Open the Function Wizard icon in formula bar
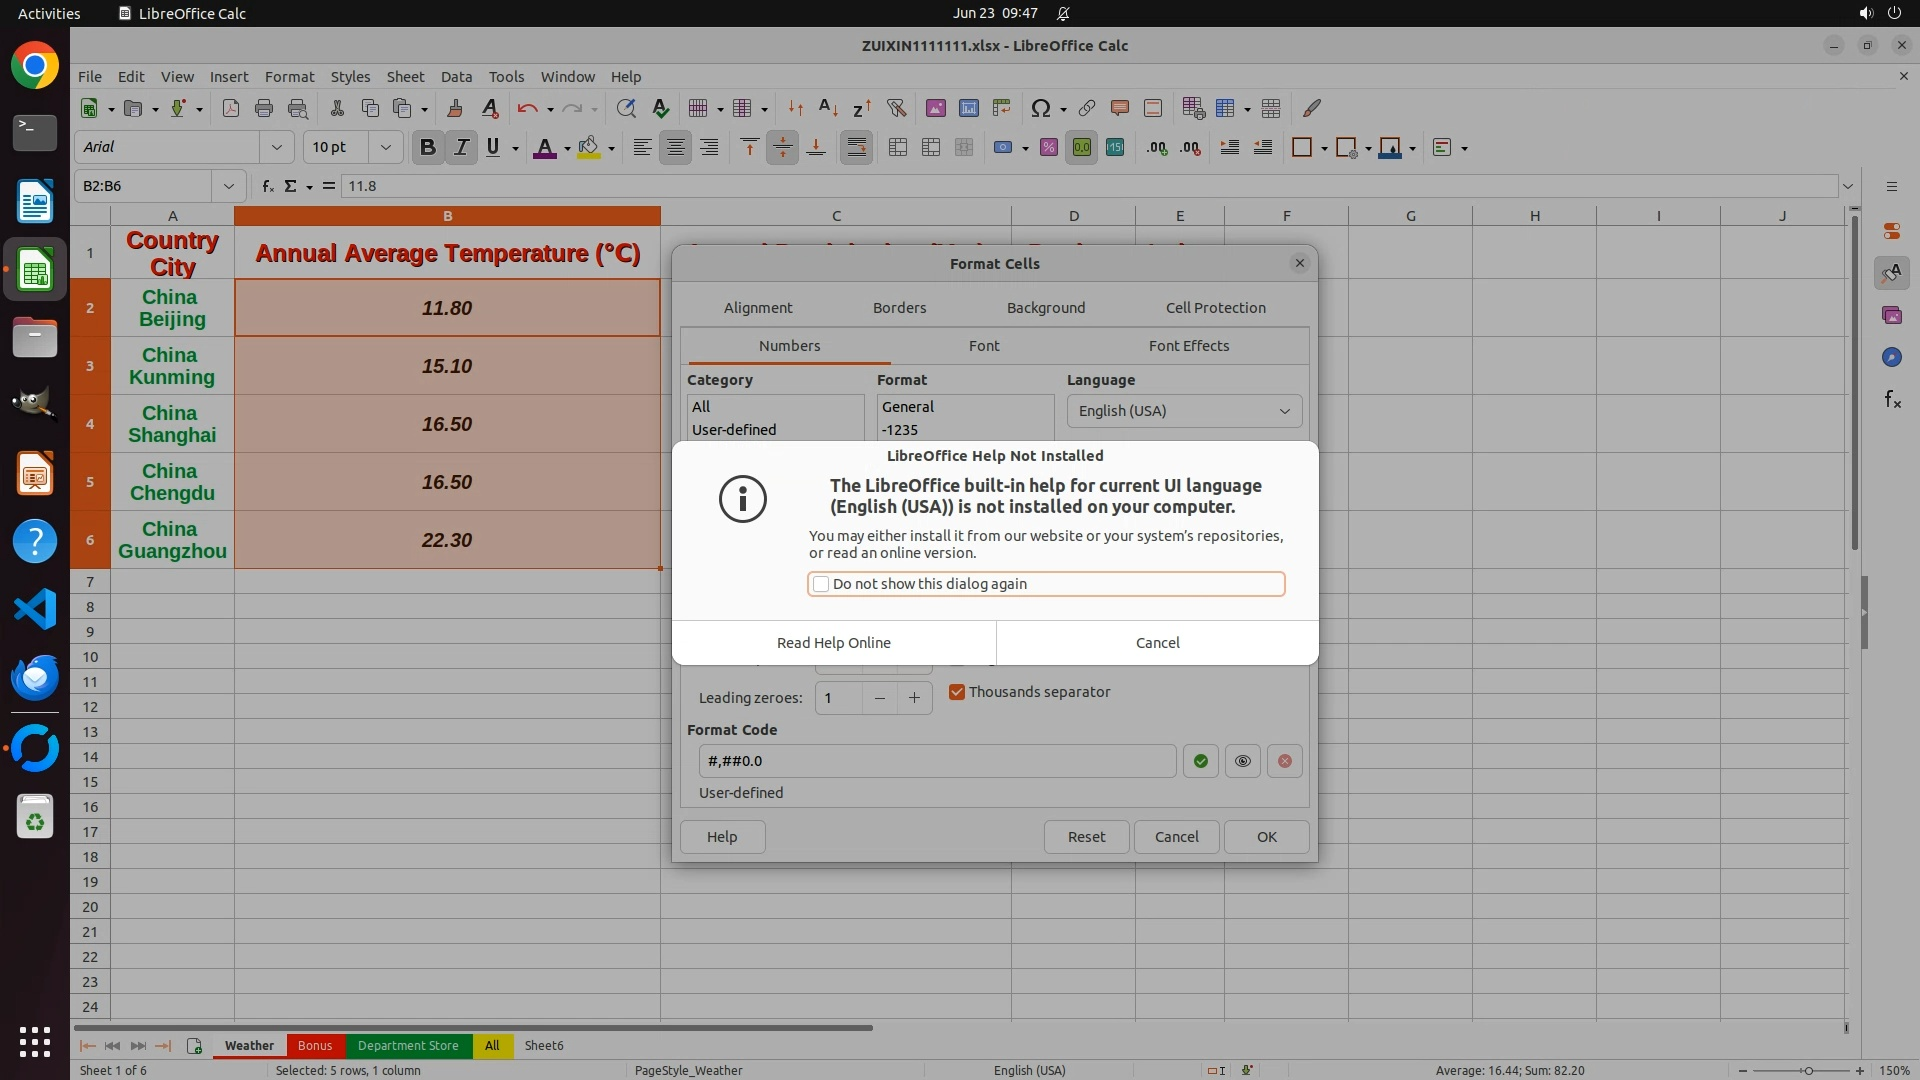This screenshot has width=1920, height=1080. pyautogui.click(x=267, y=186)
